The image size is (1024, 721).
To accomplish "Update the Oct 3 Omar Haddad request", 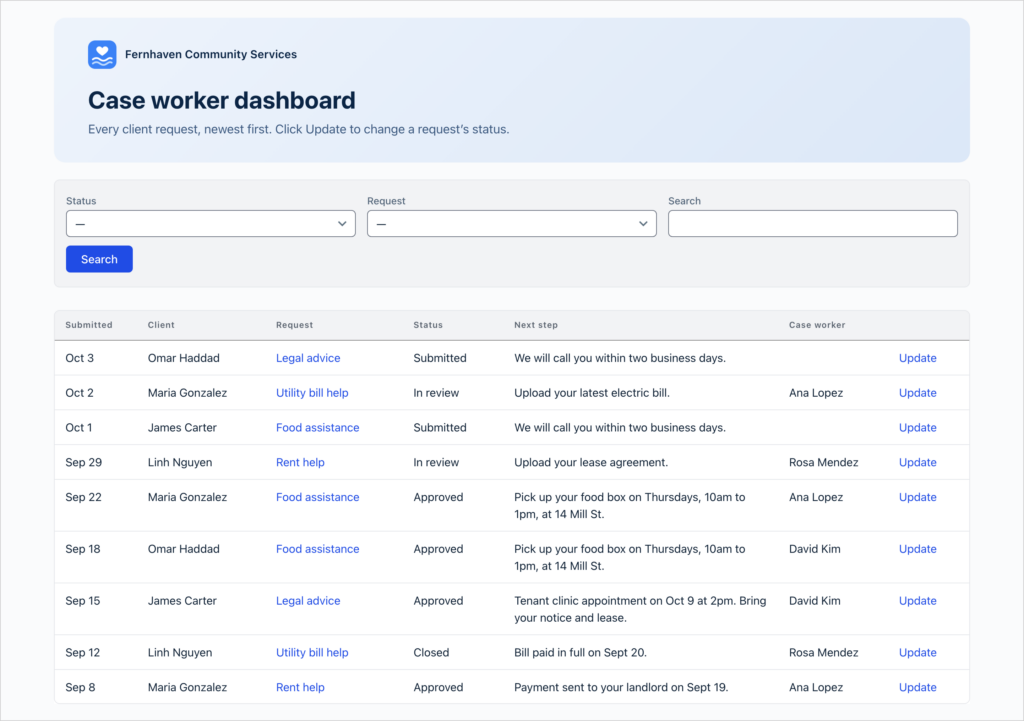I will pyautogui.click(x=917, y=358).
